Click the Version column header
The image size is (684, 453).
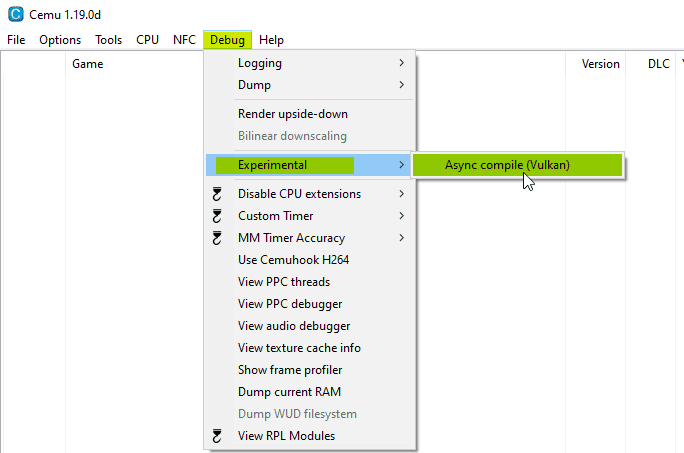pyautogui.click(x=600, y=64)
